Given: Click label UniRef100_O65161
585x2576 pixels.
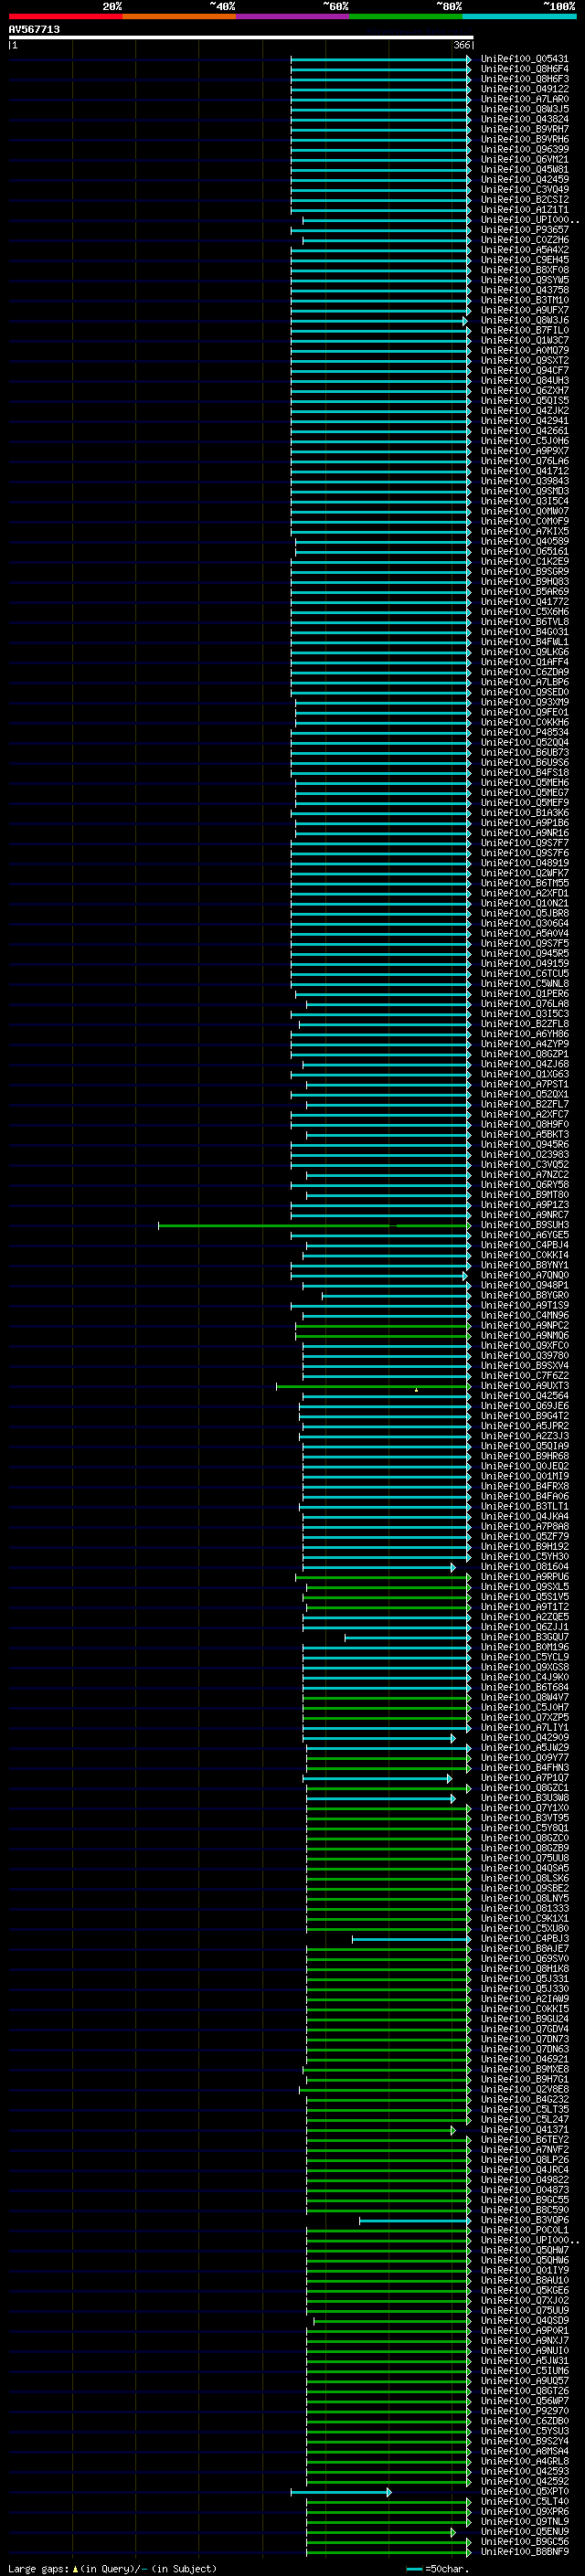Looking at the screenshot, I should tap(525, 551).
